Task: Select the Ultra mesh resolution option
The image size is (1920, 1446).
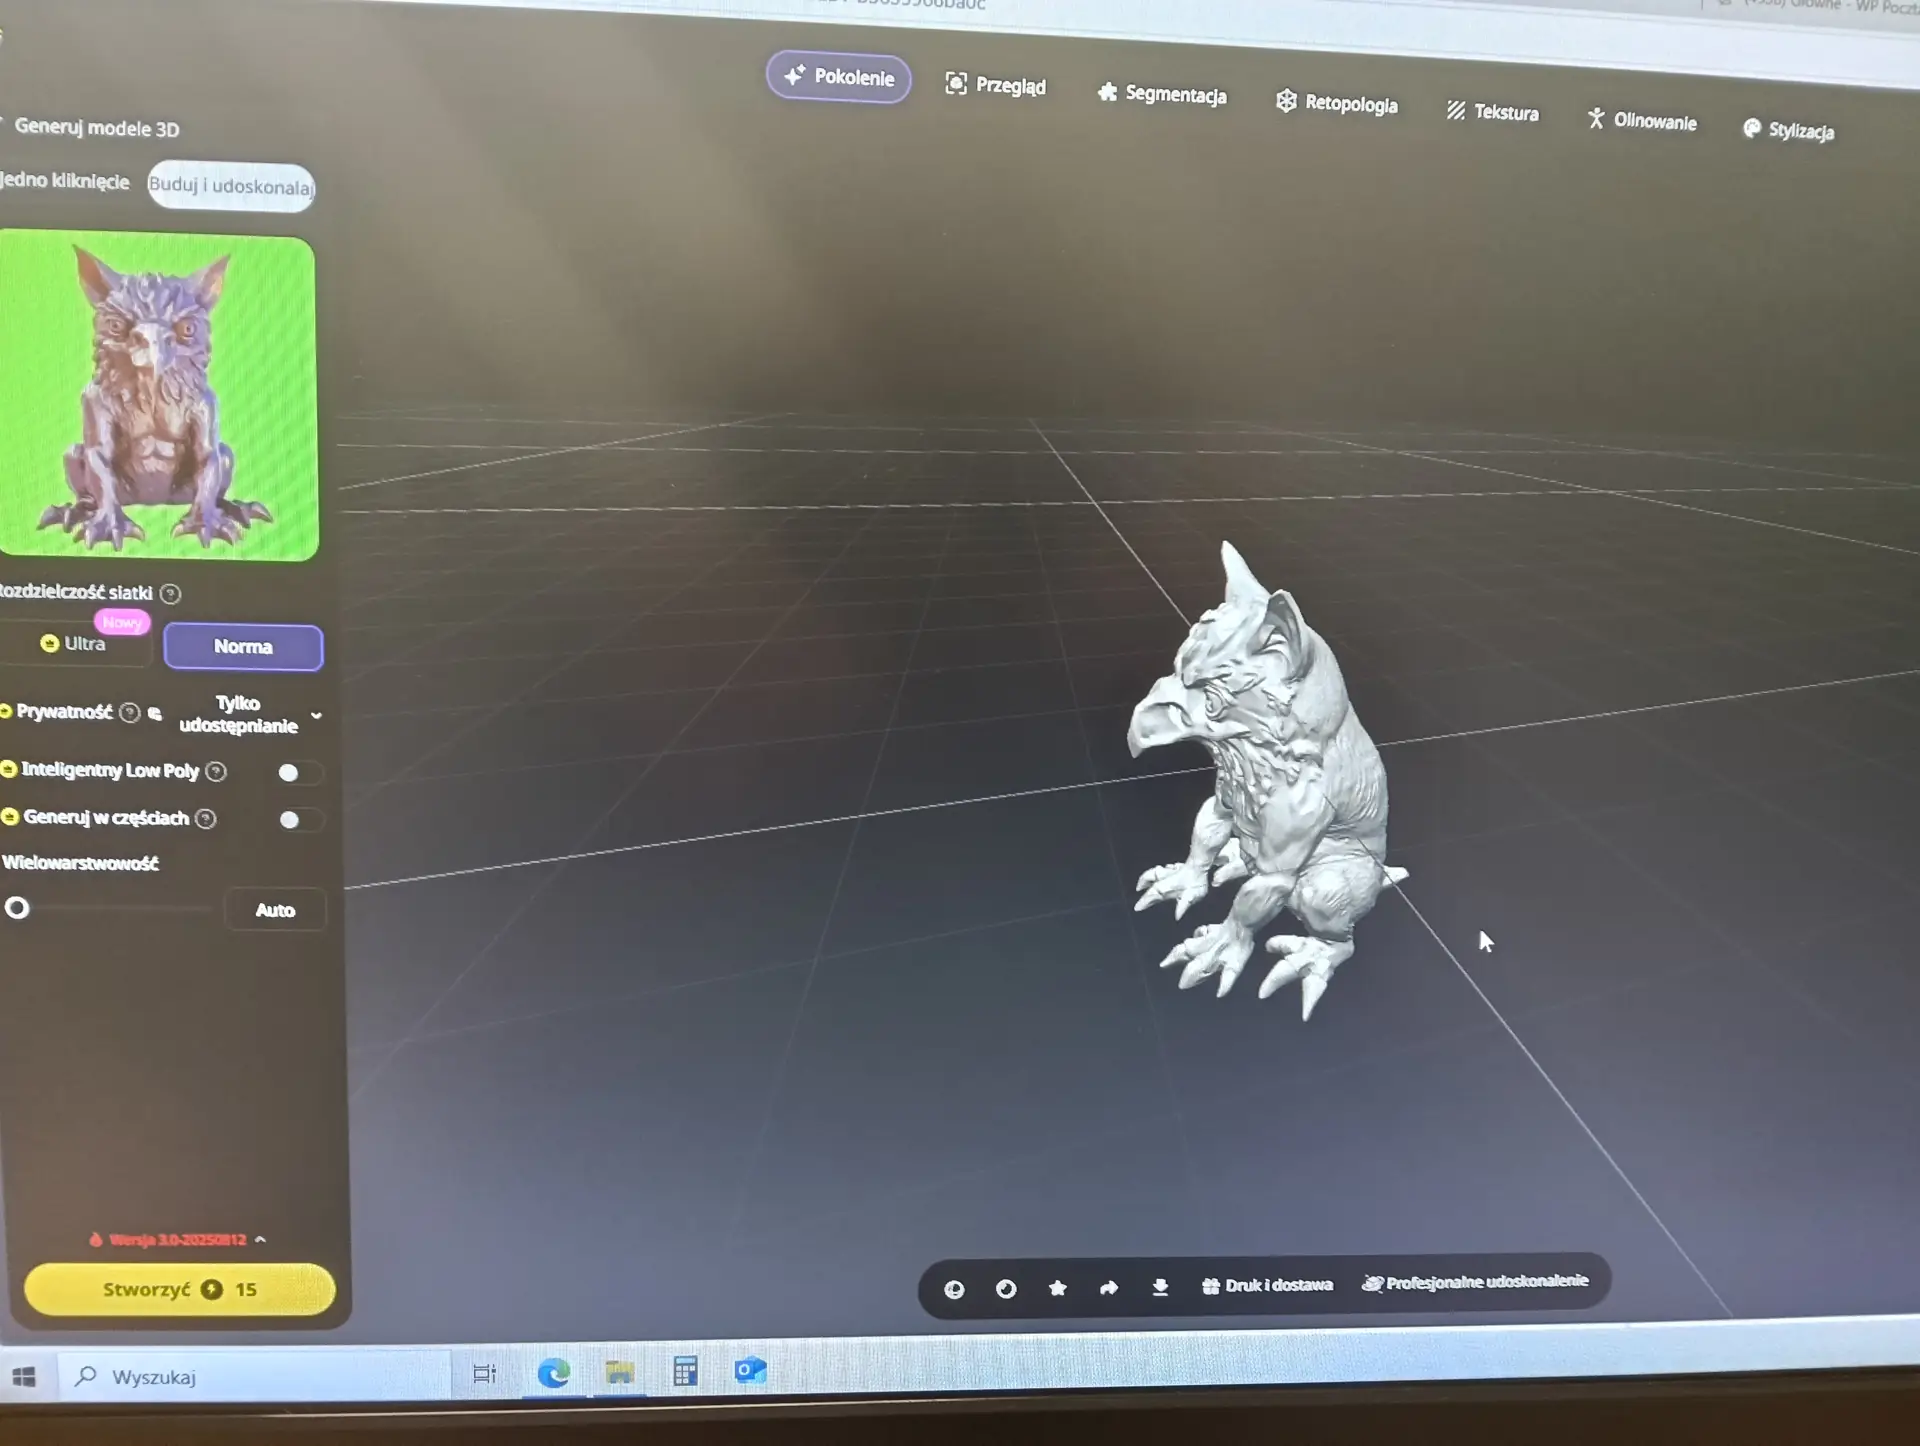Action: pos(76,644)
